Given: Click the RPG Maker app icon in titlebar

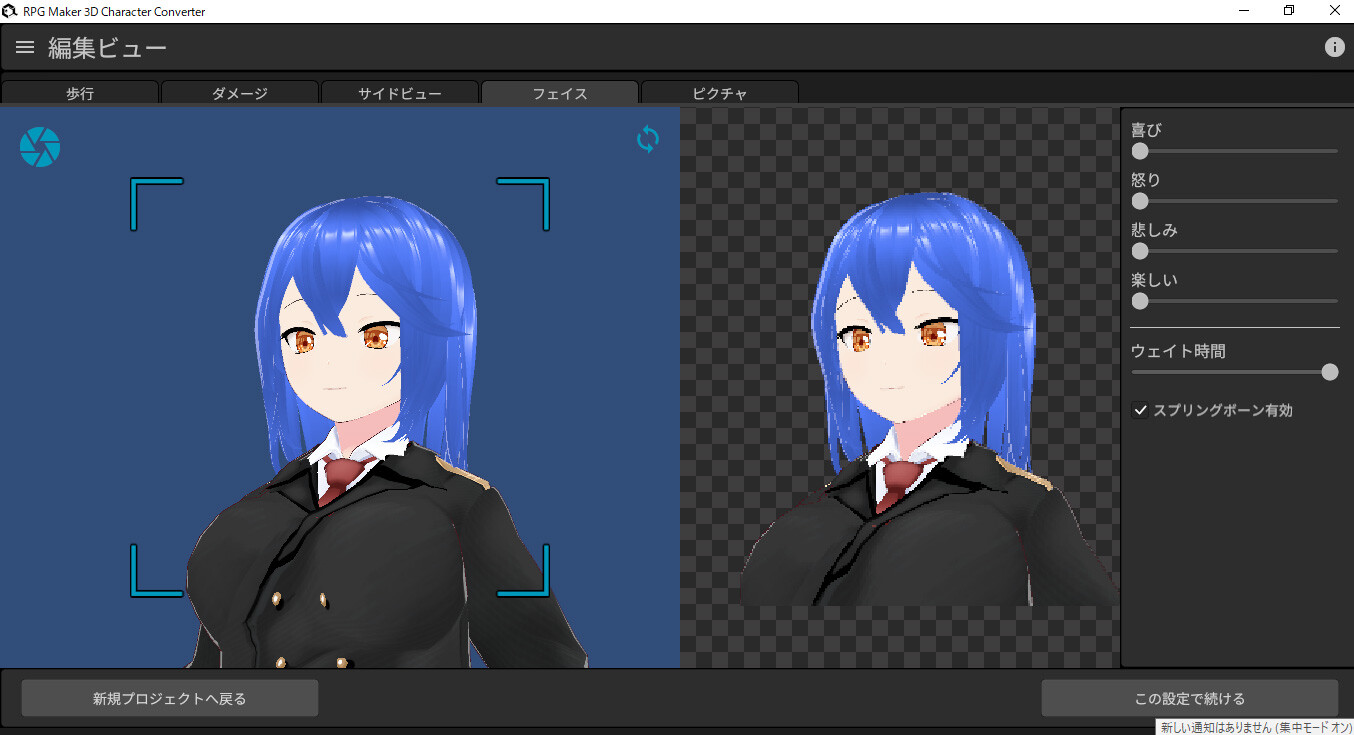Looking at the screenshot, I should (x=9, y=10).
